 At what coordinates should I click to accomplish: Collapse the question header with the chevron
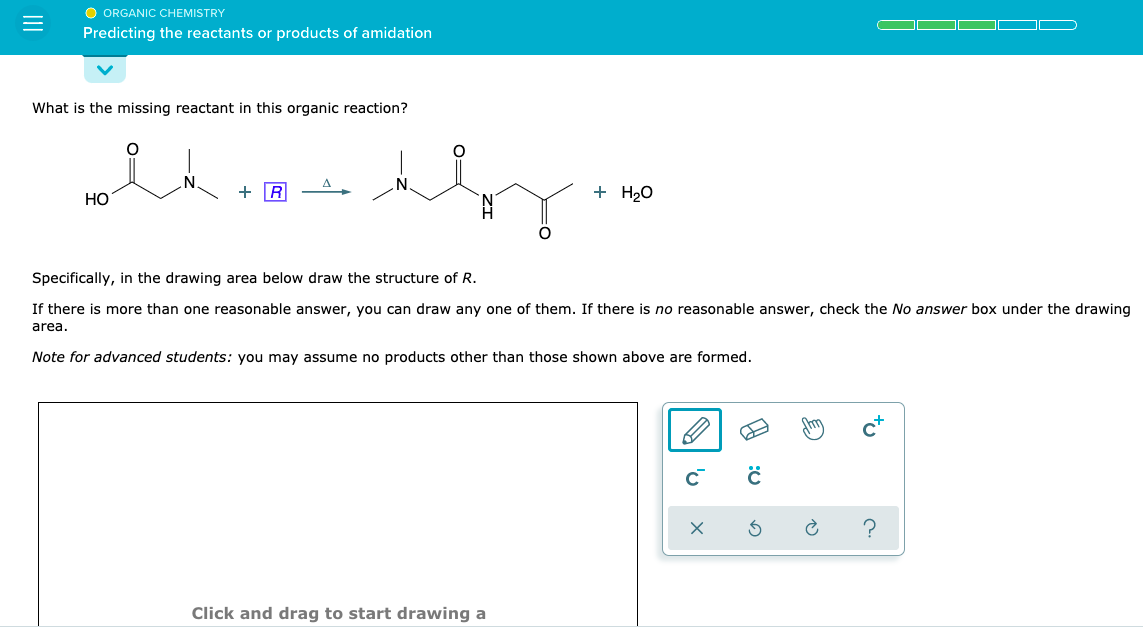[105, 70]
